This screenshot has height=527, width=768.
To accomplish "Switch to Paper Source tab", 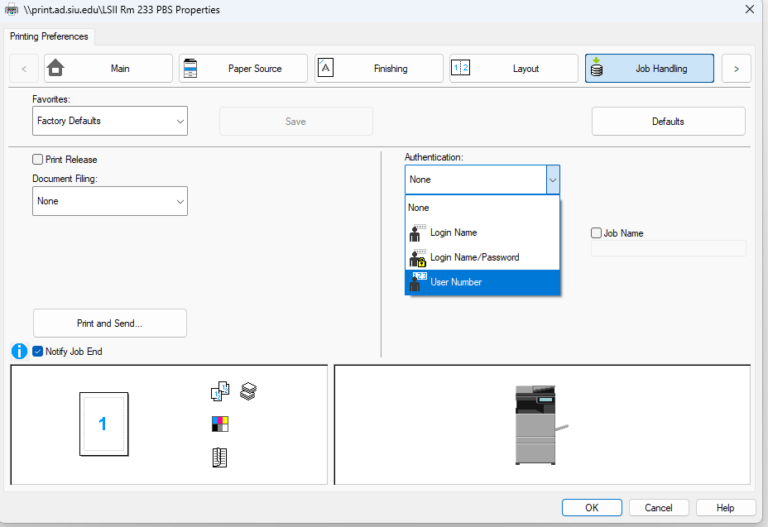I will (x=243, y=69).
